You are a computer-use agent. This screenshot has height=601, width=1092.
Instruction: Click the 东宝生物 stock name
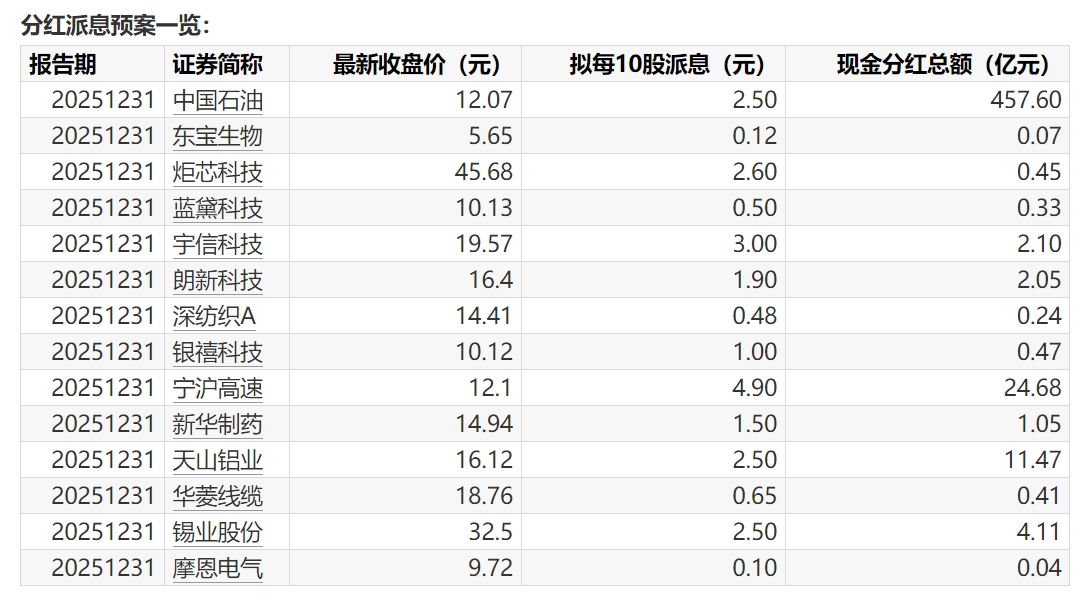click(x=217, y=136)
